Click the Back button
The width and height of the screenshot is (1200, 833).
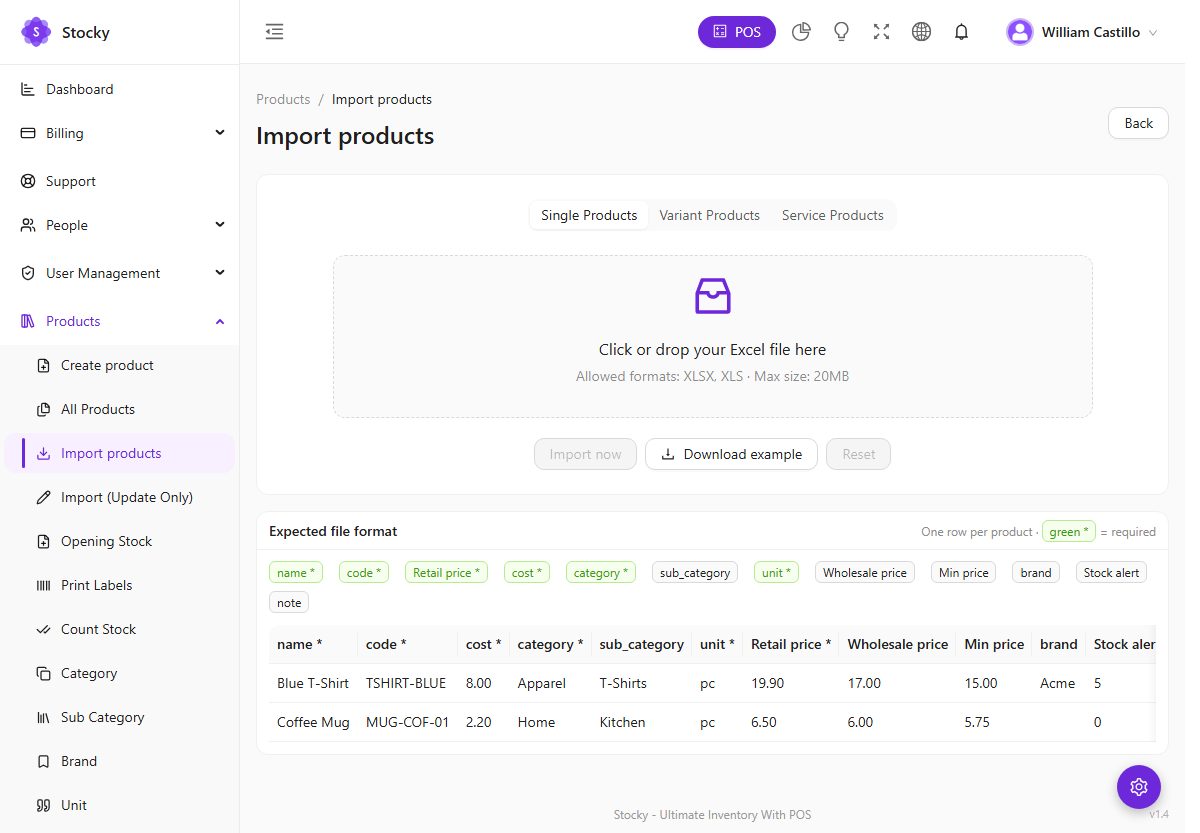pyautogui.click(x=1138, y=123)
